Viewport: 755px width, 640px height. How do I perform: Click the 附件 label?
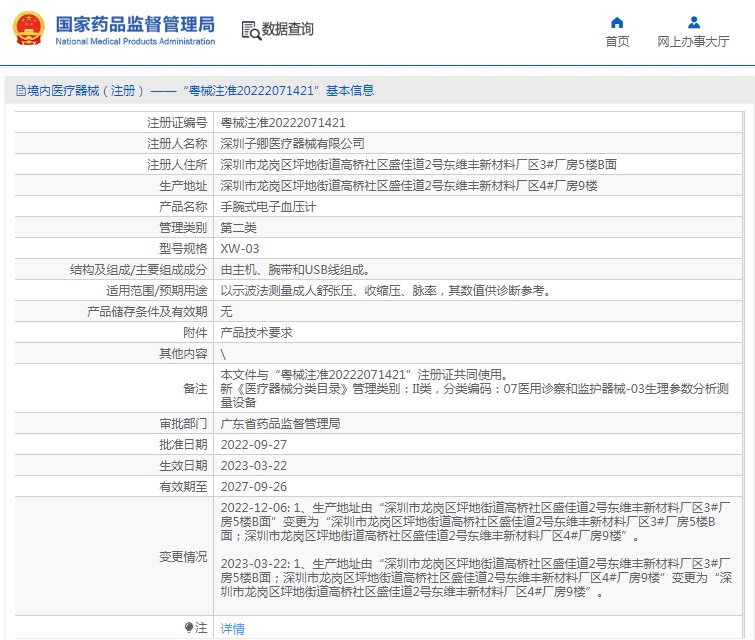pos(195,333)
